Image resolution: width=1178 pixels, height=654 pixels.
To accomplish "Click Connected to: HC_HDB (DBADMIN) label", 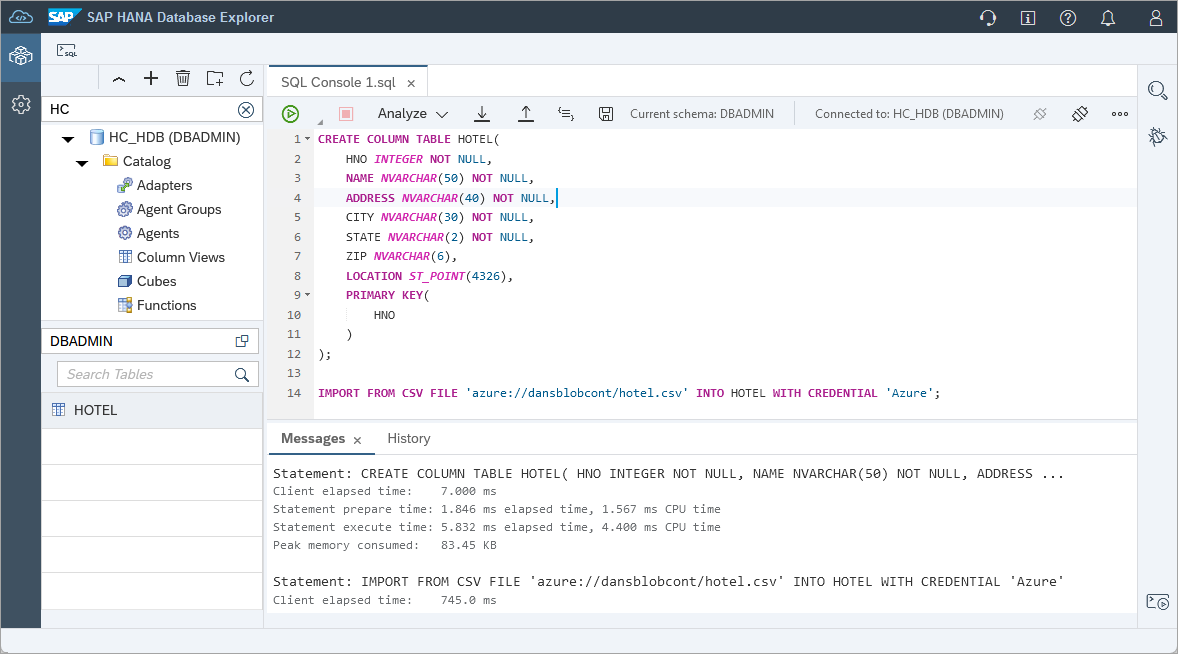I will [909, 114].
